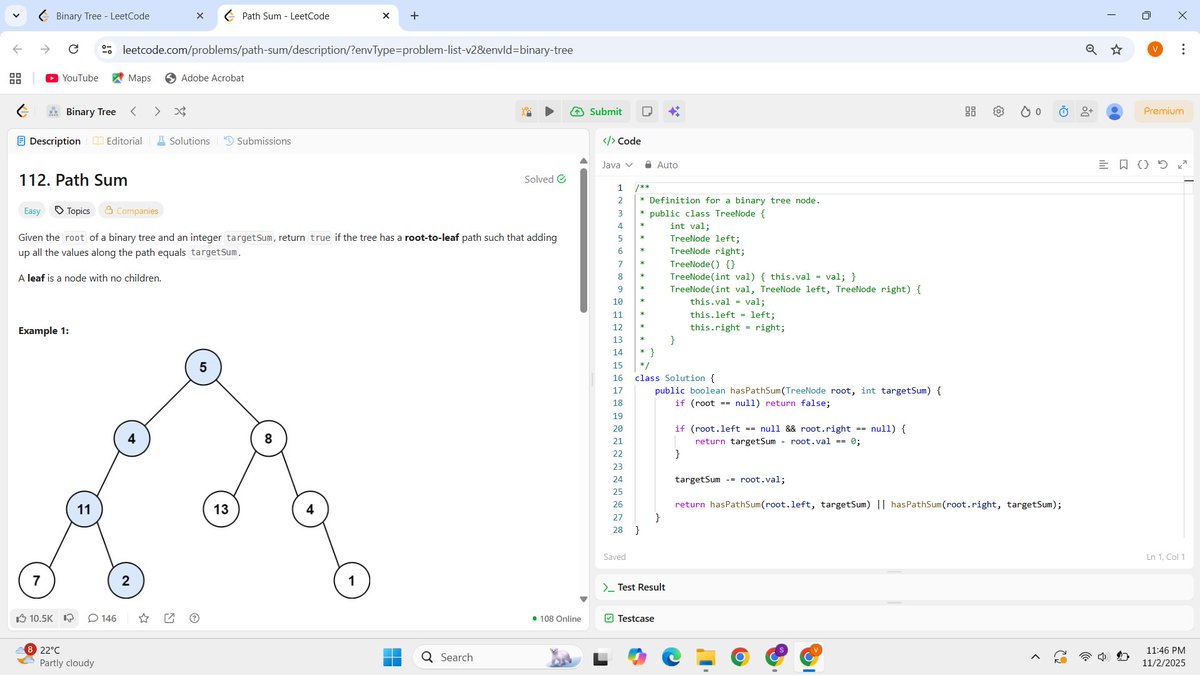Share the problem link icon
Viewport: 1200px width, 675px height.
(x=169, y=619)
